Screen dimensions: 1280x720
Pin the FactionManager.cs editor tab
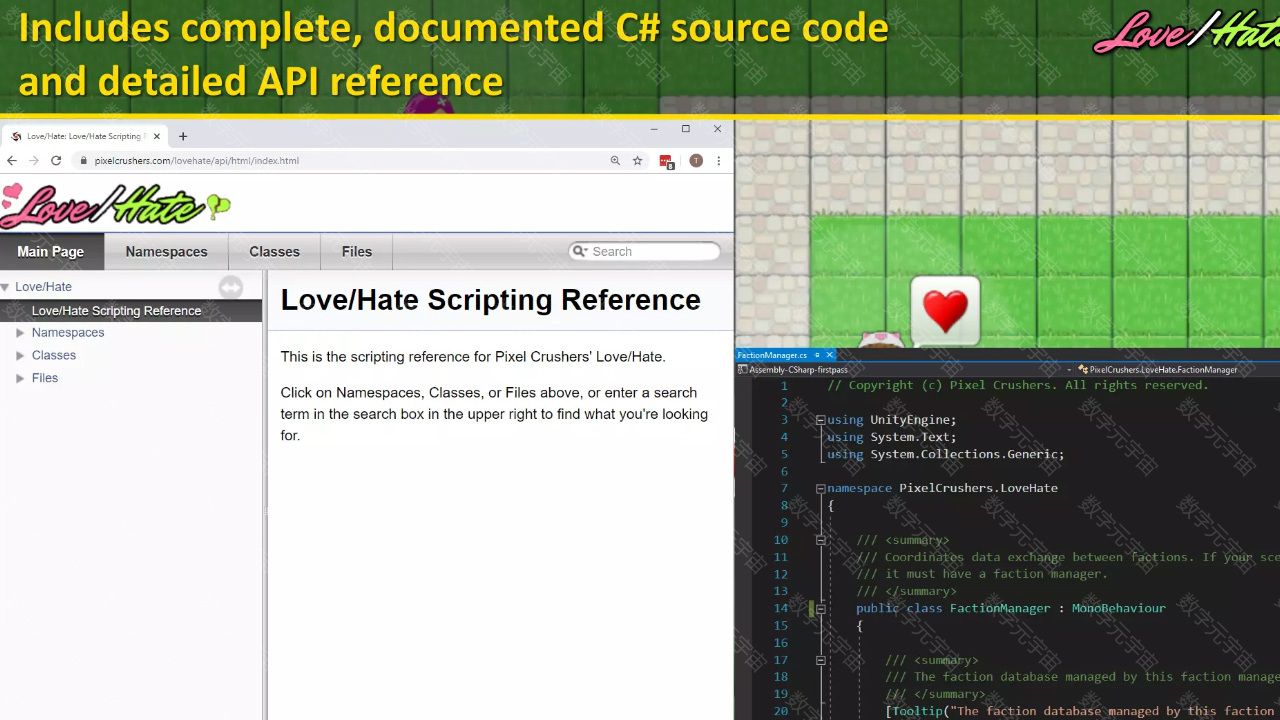817,355
